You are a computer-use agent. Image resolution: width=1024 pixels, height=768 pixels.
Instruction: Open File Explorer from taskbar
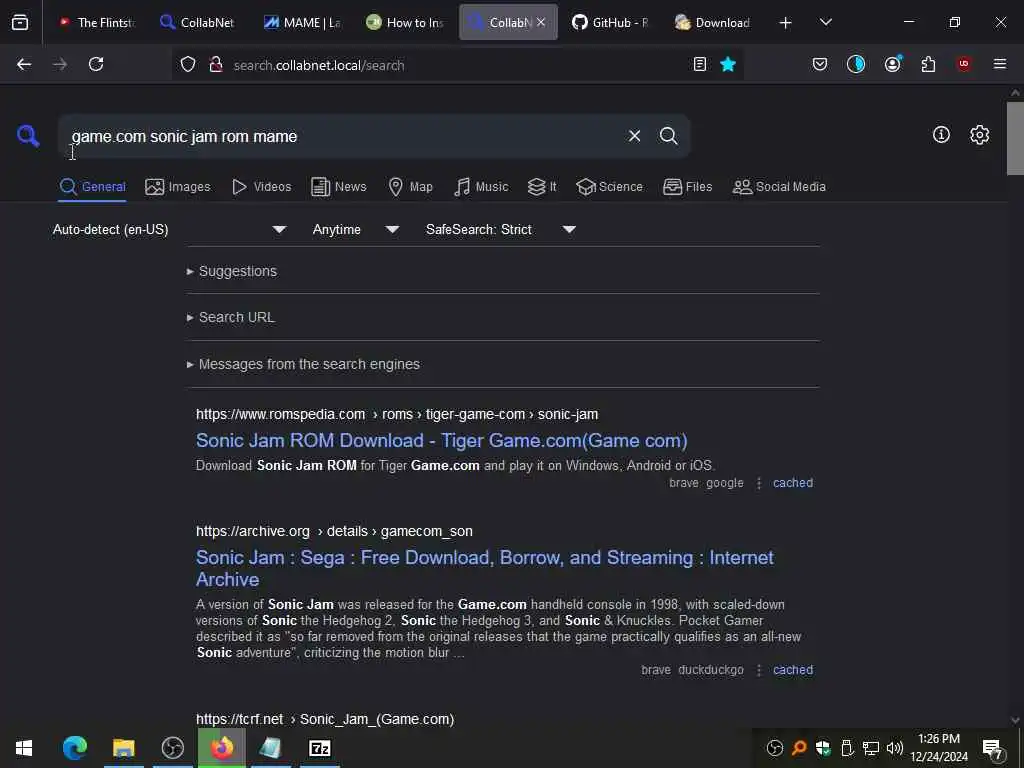coord(123,748)
